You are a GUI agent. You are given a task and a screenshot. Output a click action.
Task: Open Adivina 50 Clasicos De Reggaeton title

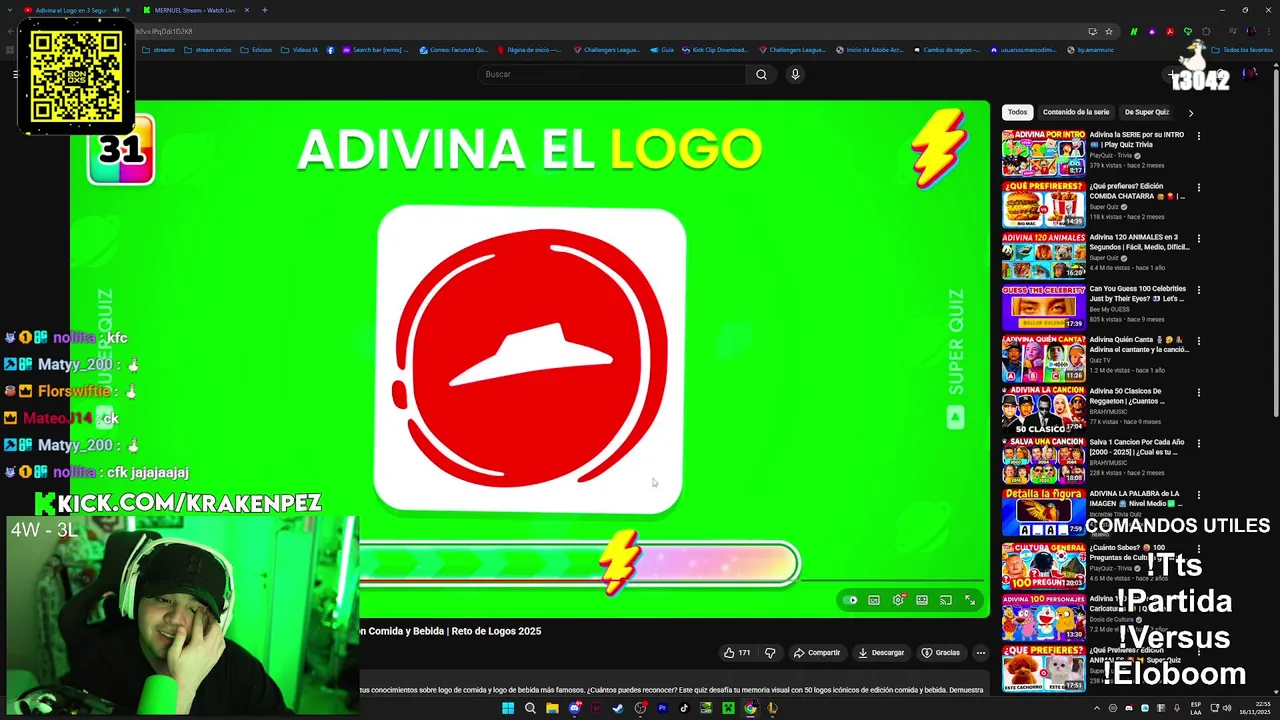1128,396
